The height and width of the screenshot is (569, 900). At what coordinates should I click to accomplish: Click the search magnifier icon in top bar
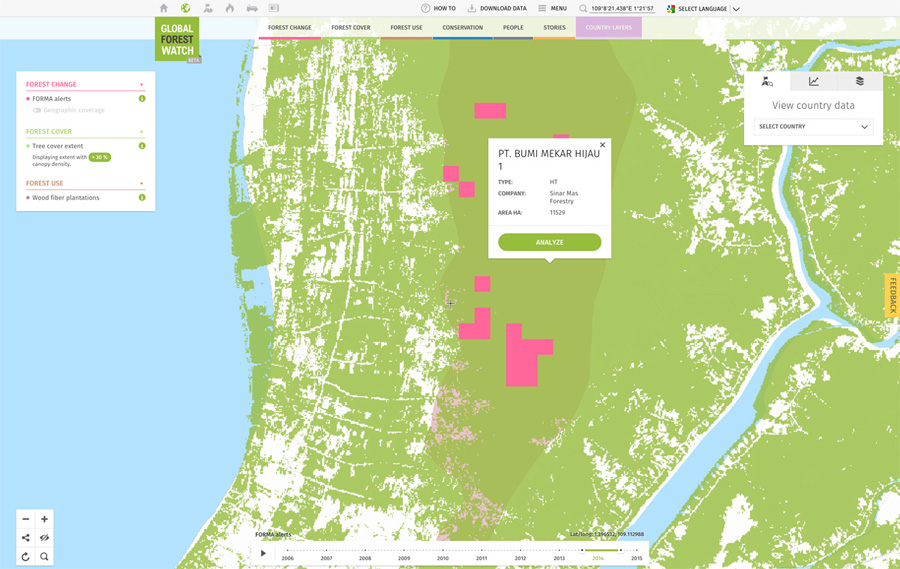pyautogui.click(x=583, y=9)
